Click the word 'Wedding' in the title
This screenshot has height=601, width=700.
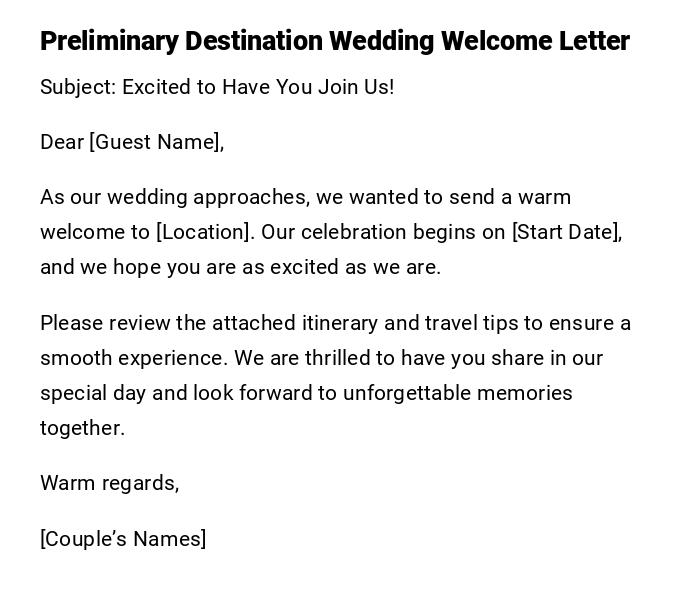[x=382, y=41]
